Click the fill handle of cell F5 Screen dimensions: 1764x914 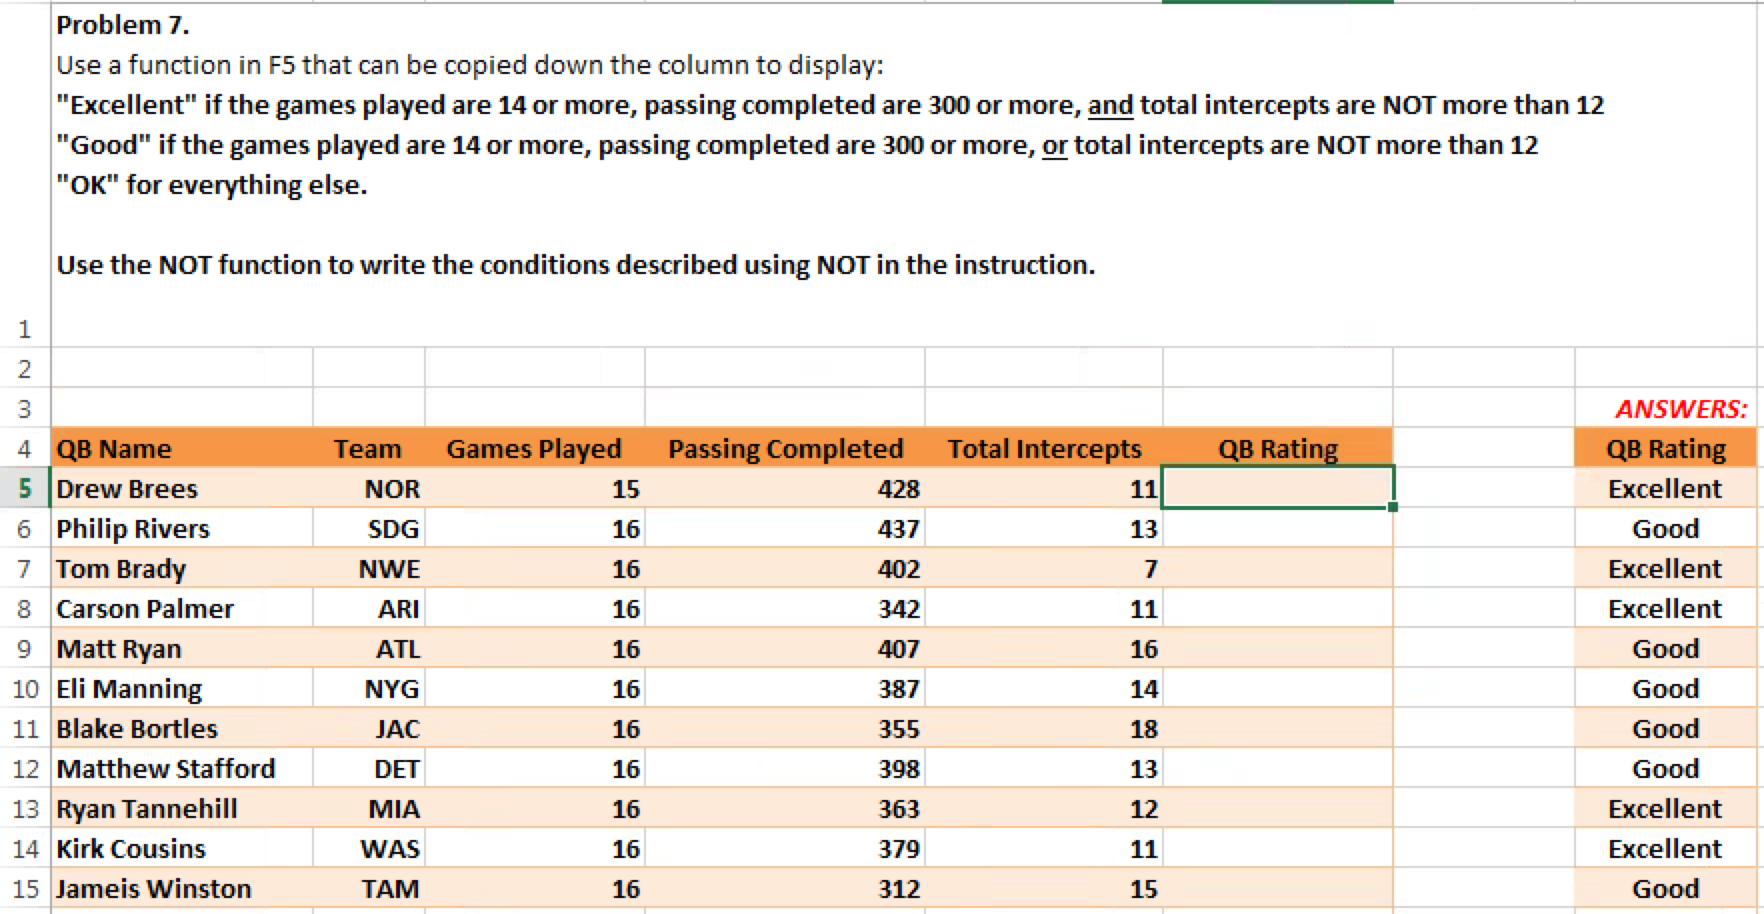[x=1393, y=509]
